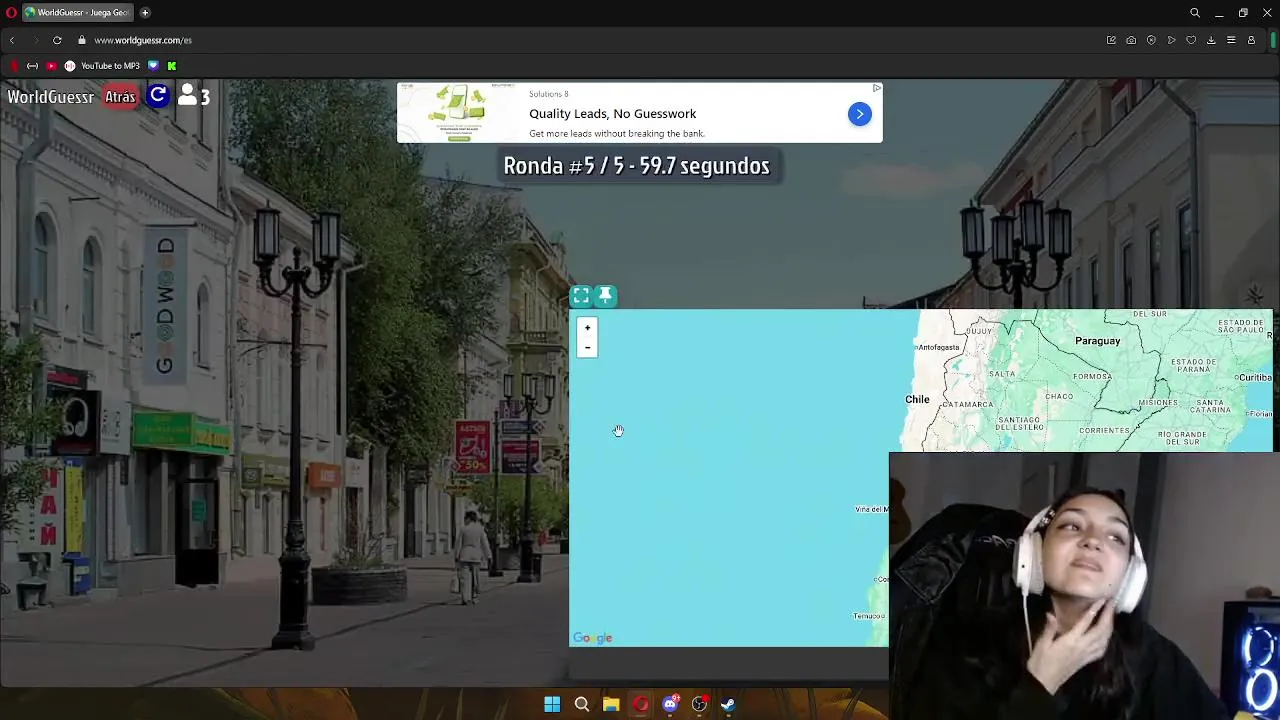Screen dimensions: 1280x720
Task: Open OBS Studio from the taskbar
Action: click(x=699, y=705)
